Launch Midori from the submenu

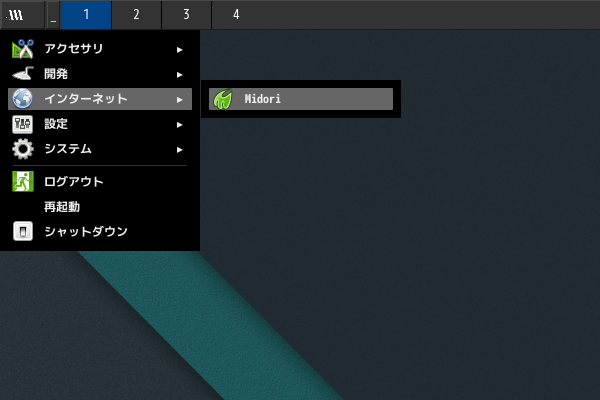click(301, 99)
